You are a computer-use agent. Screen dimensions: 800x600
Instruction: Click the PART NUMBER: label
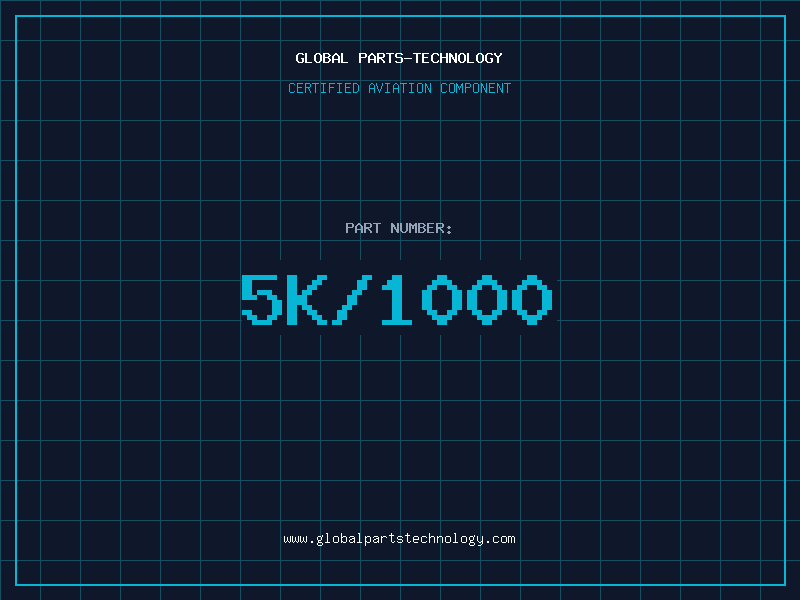tap(398, 228)
